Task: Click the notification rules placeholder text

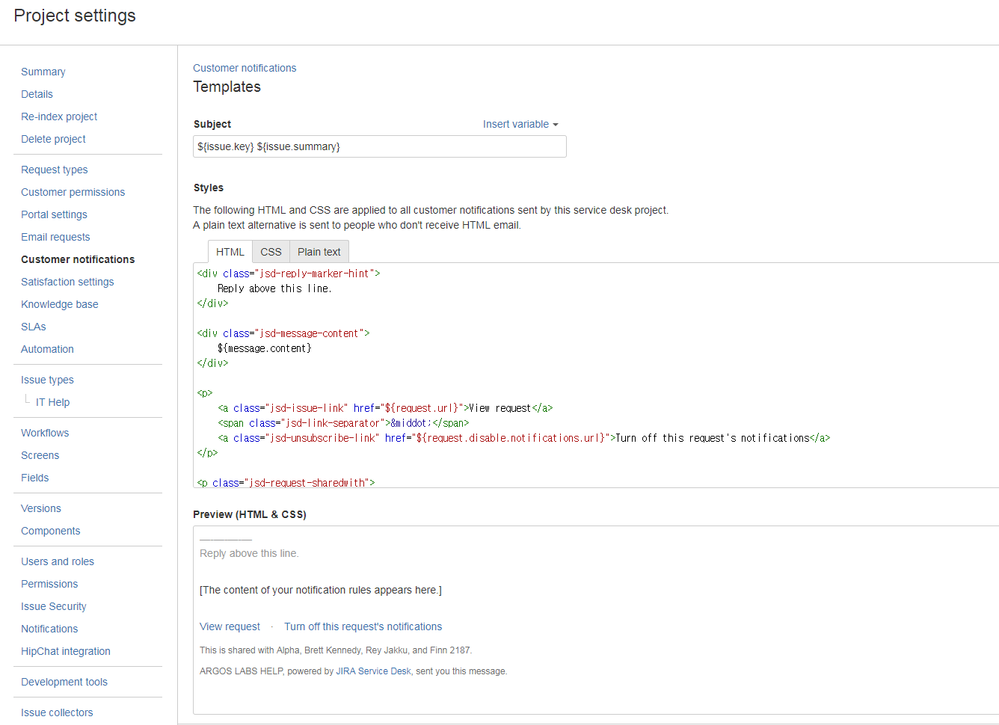Action: point(320,590)
